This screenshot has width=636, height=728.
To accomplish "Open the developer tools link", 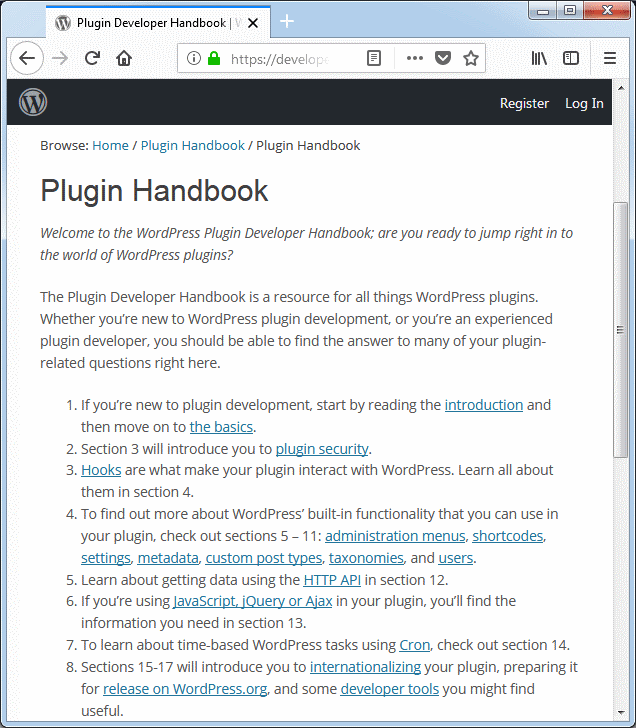I will click(389, 689).
